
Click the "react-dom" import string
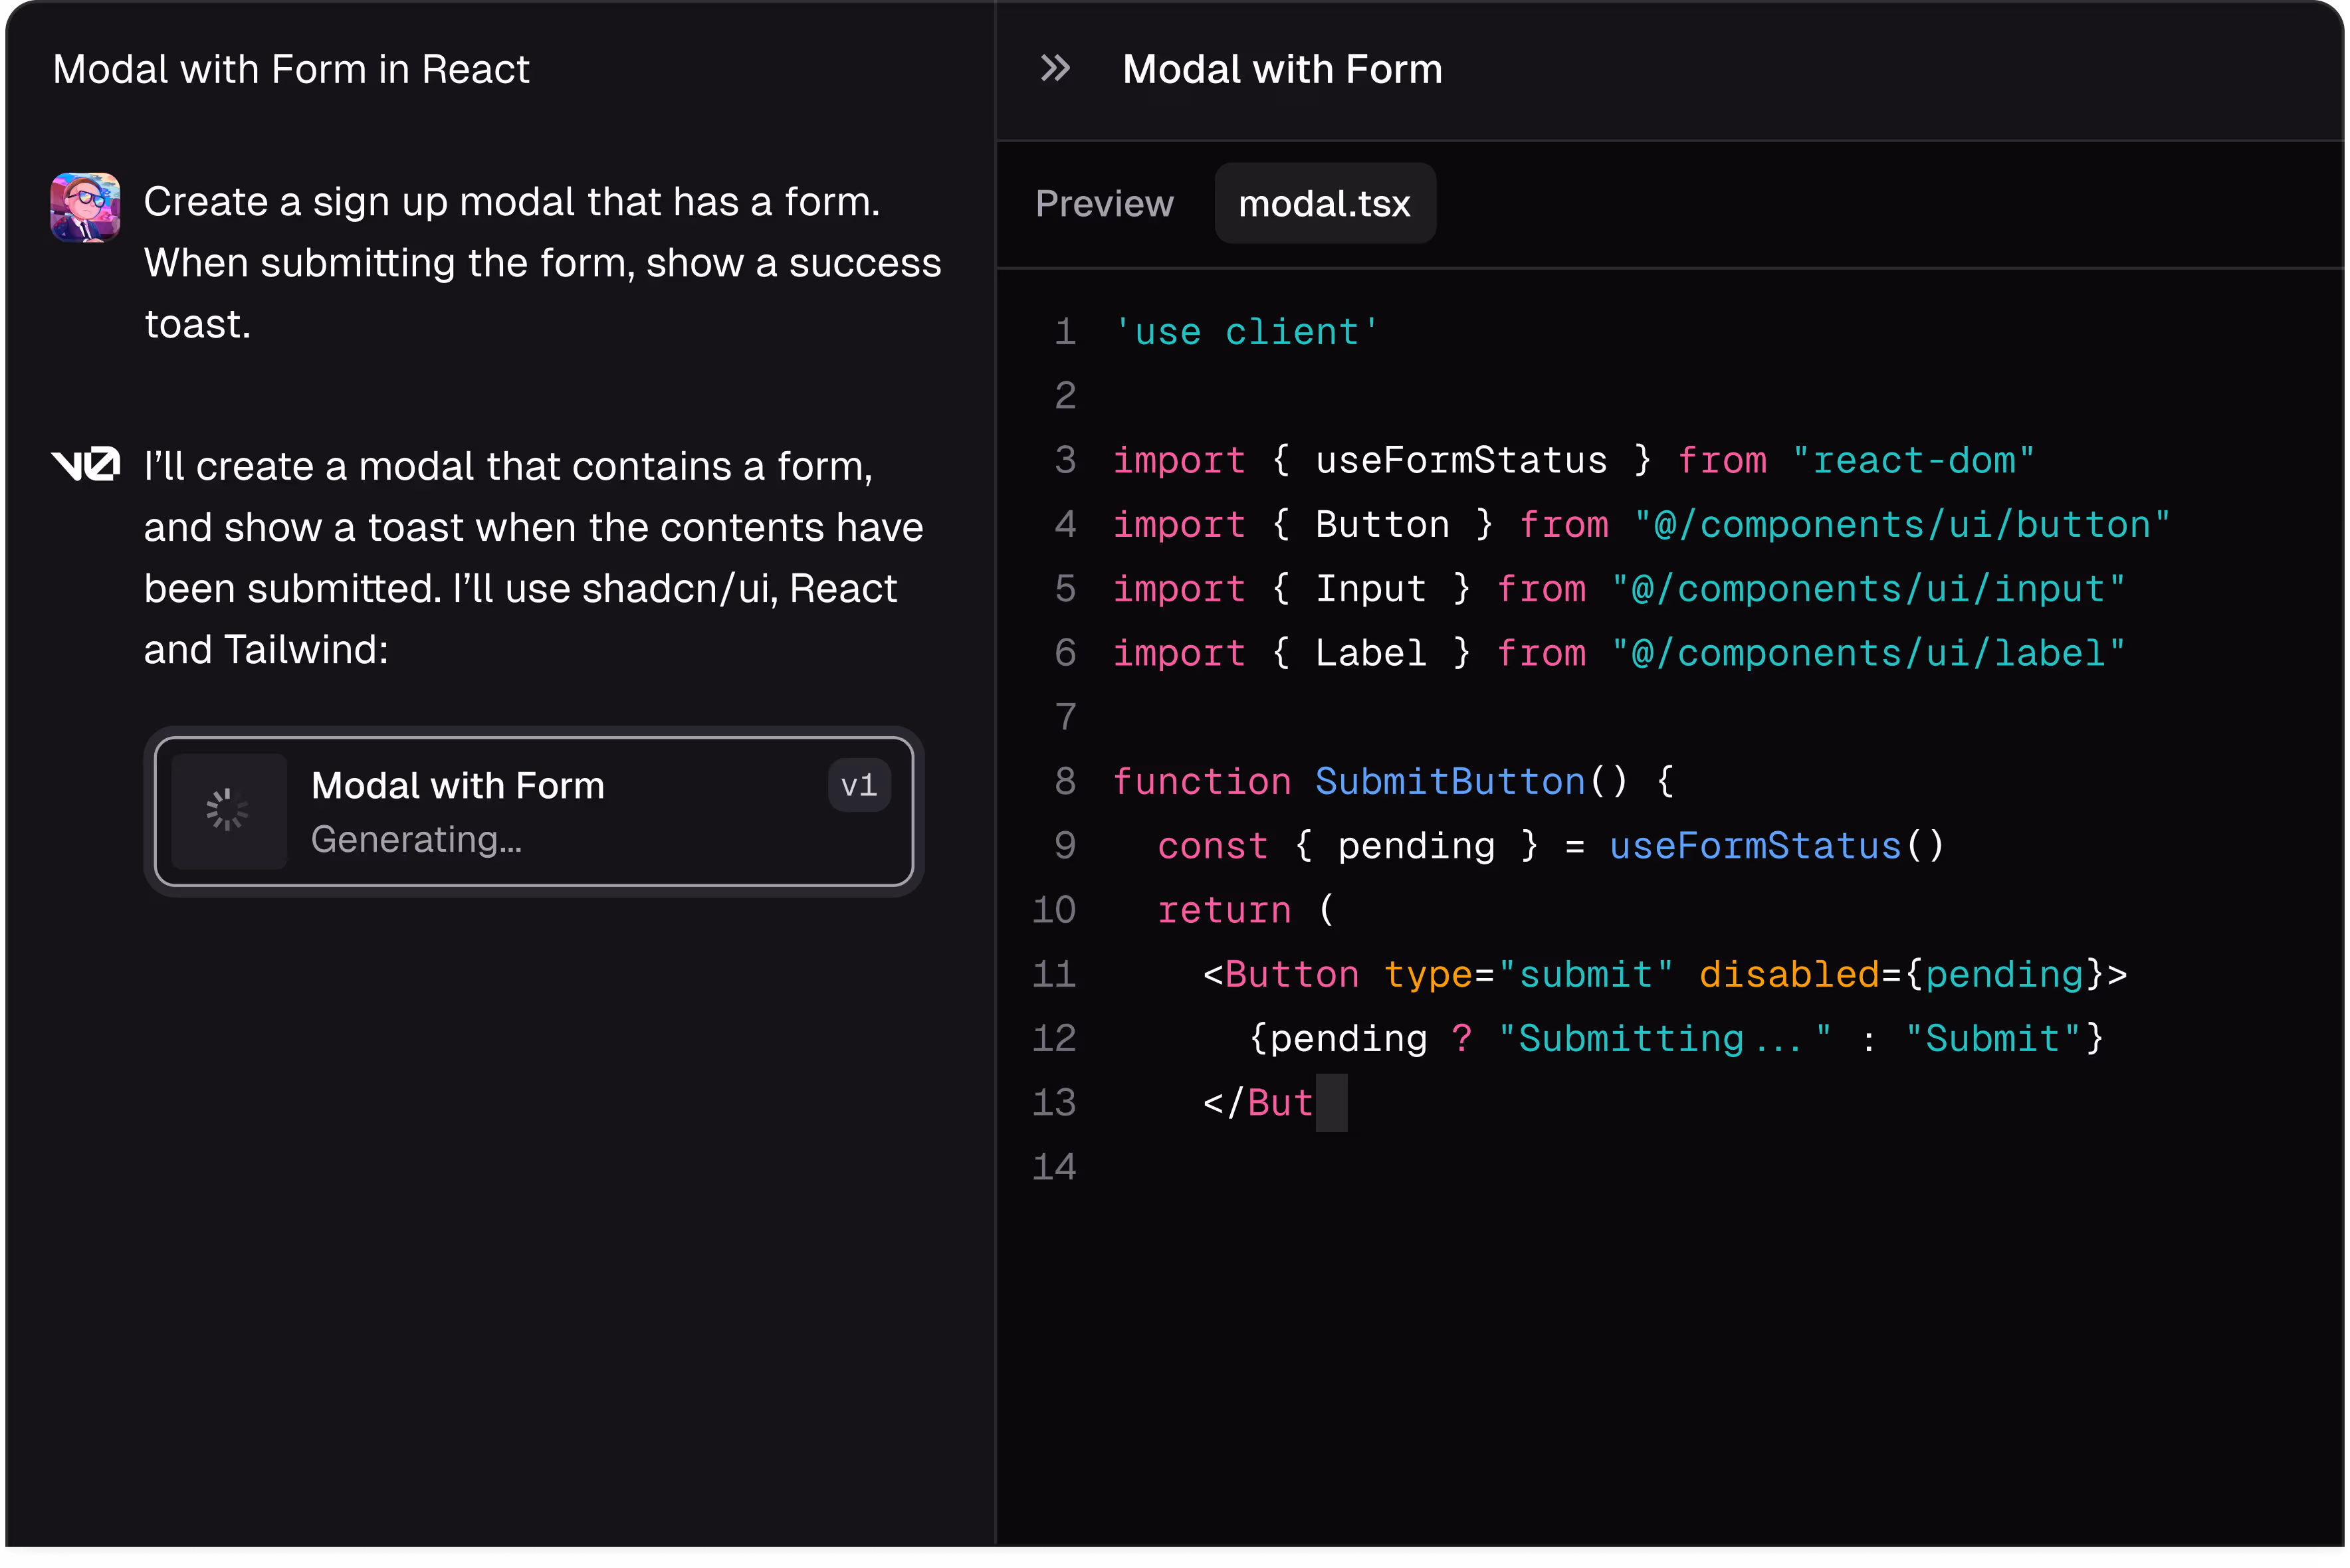pyautogui.click(x=1913, y=461)
